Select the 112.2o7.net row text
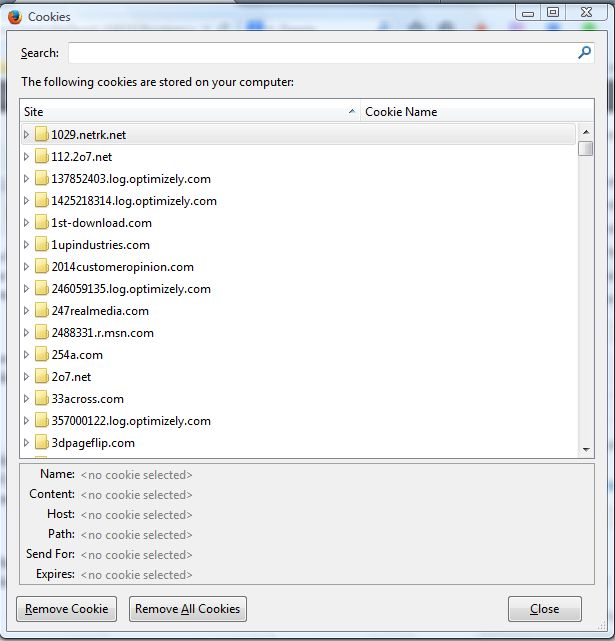 click(81, 157)
